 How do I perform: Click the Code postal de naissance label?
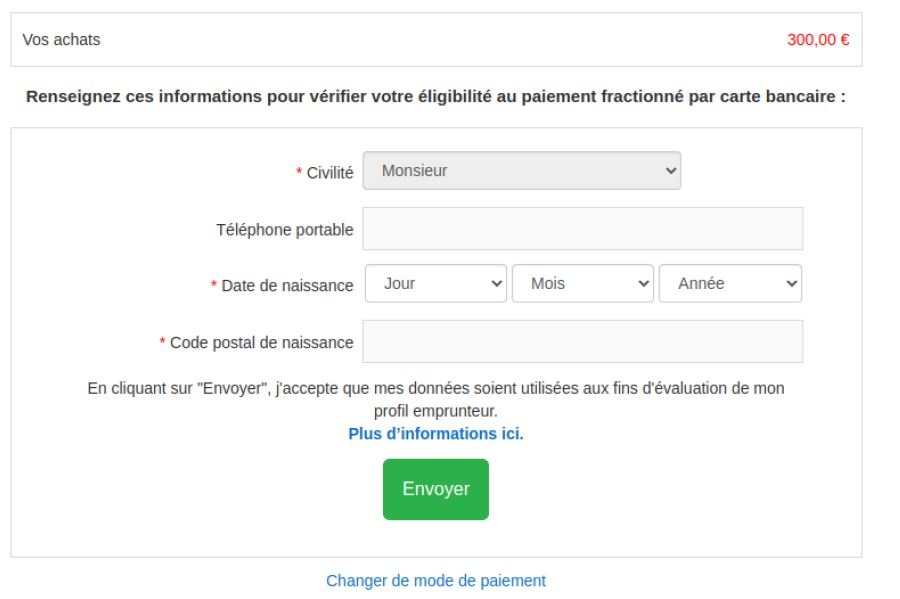pos(261,343)
